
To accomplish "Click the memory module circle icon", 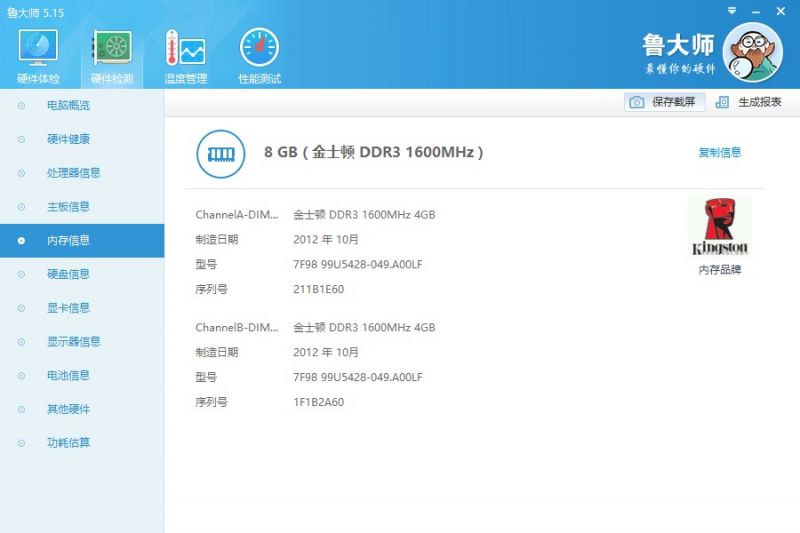I will click(x=220, y=154).
